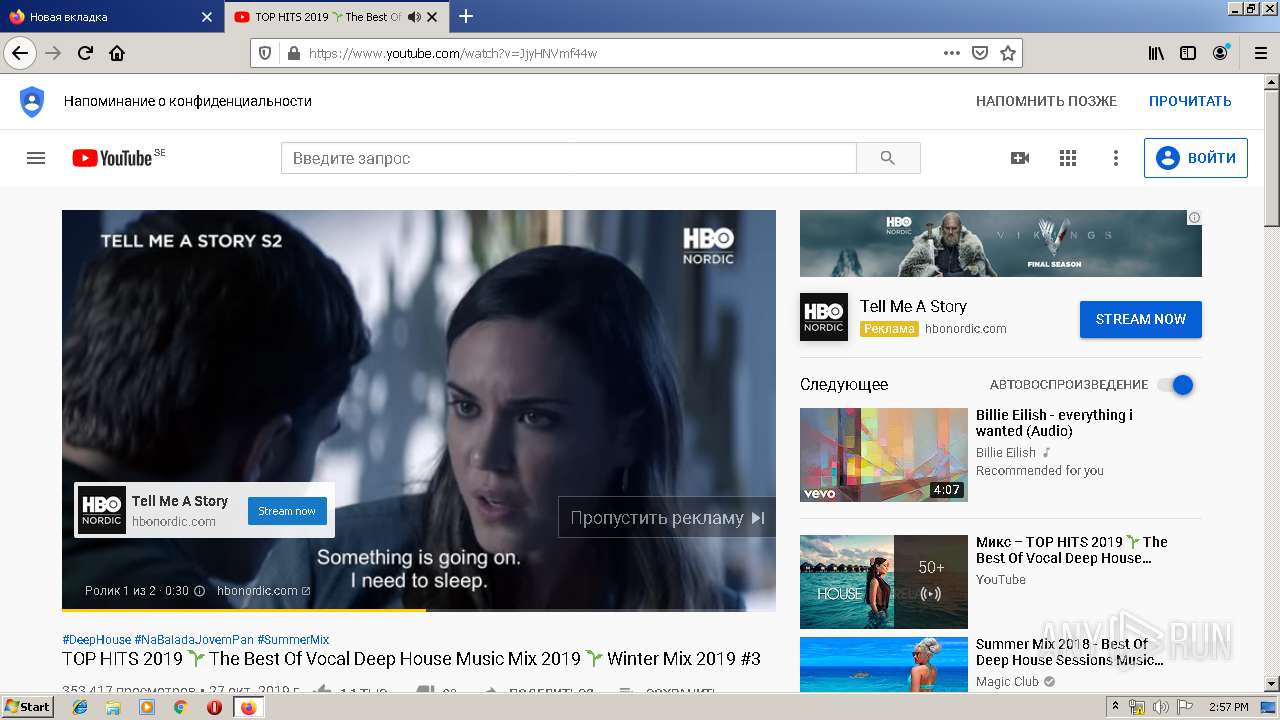Image resolution: width=1280 pixels, height=720 pixels.
Task: Open the Firefox library
Action: pos(1156,53)
